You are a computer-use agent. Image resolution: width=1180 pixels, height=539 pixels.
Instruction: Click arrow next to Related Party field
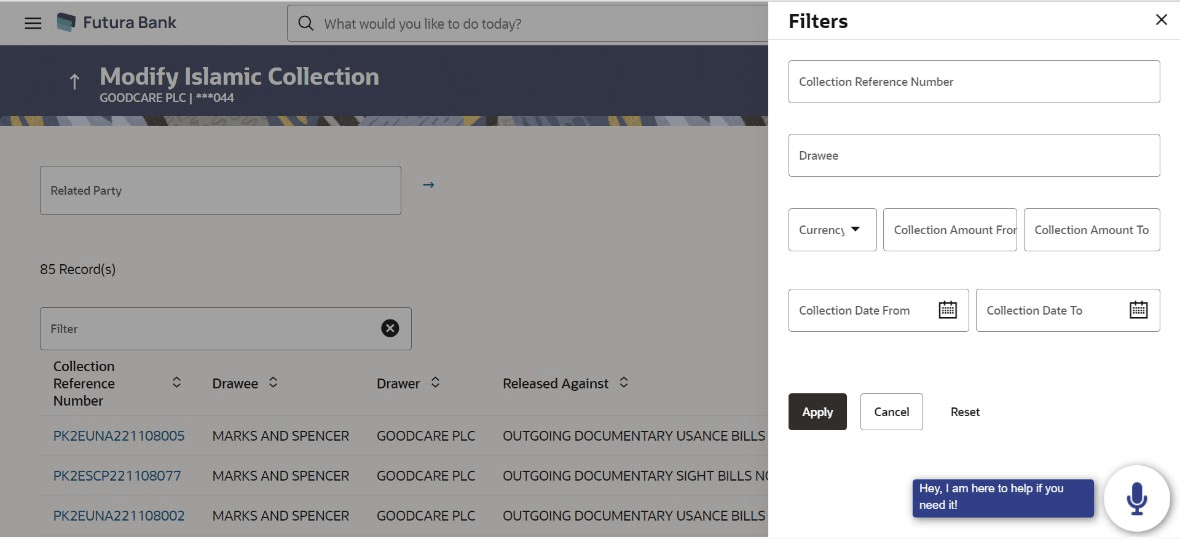[428, 184]
